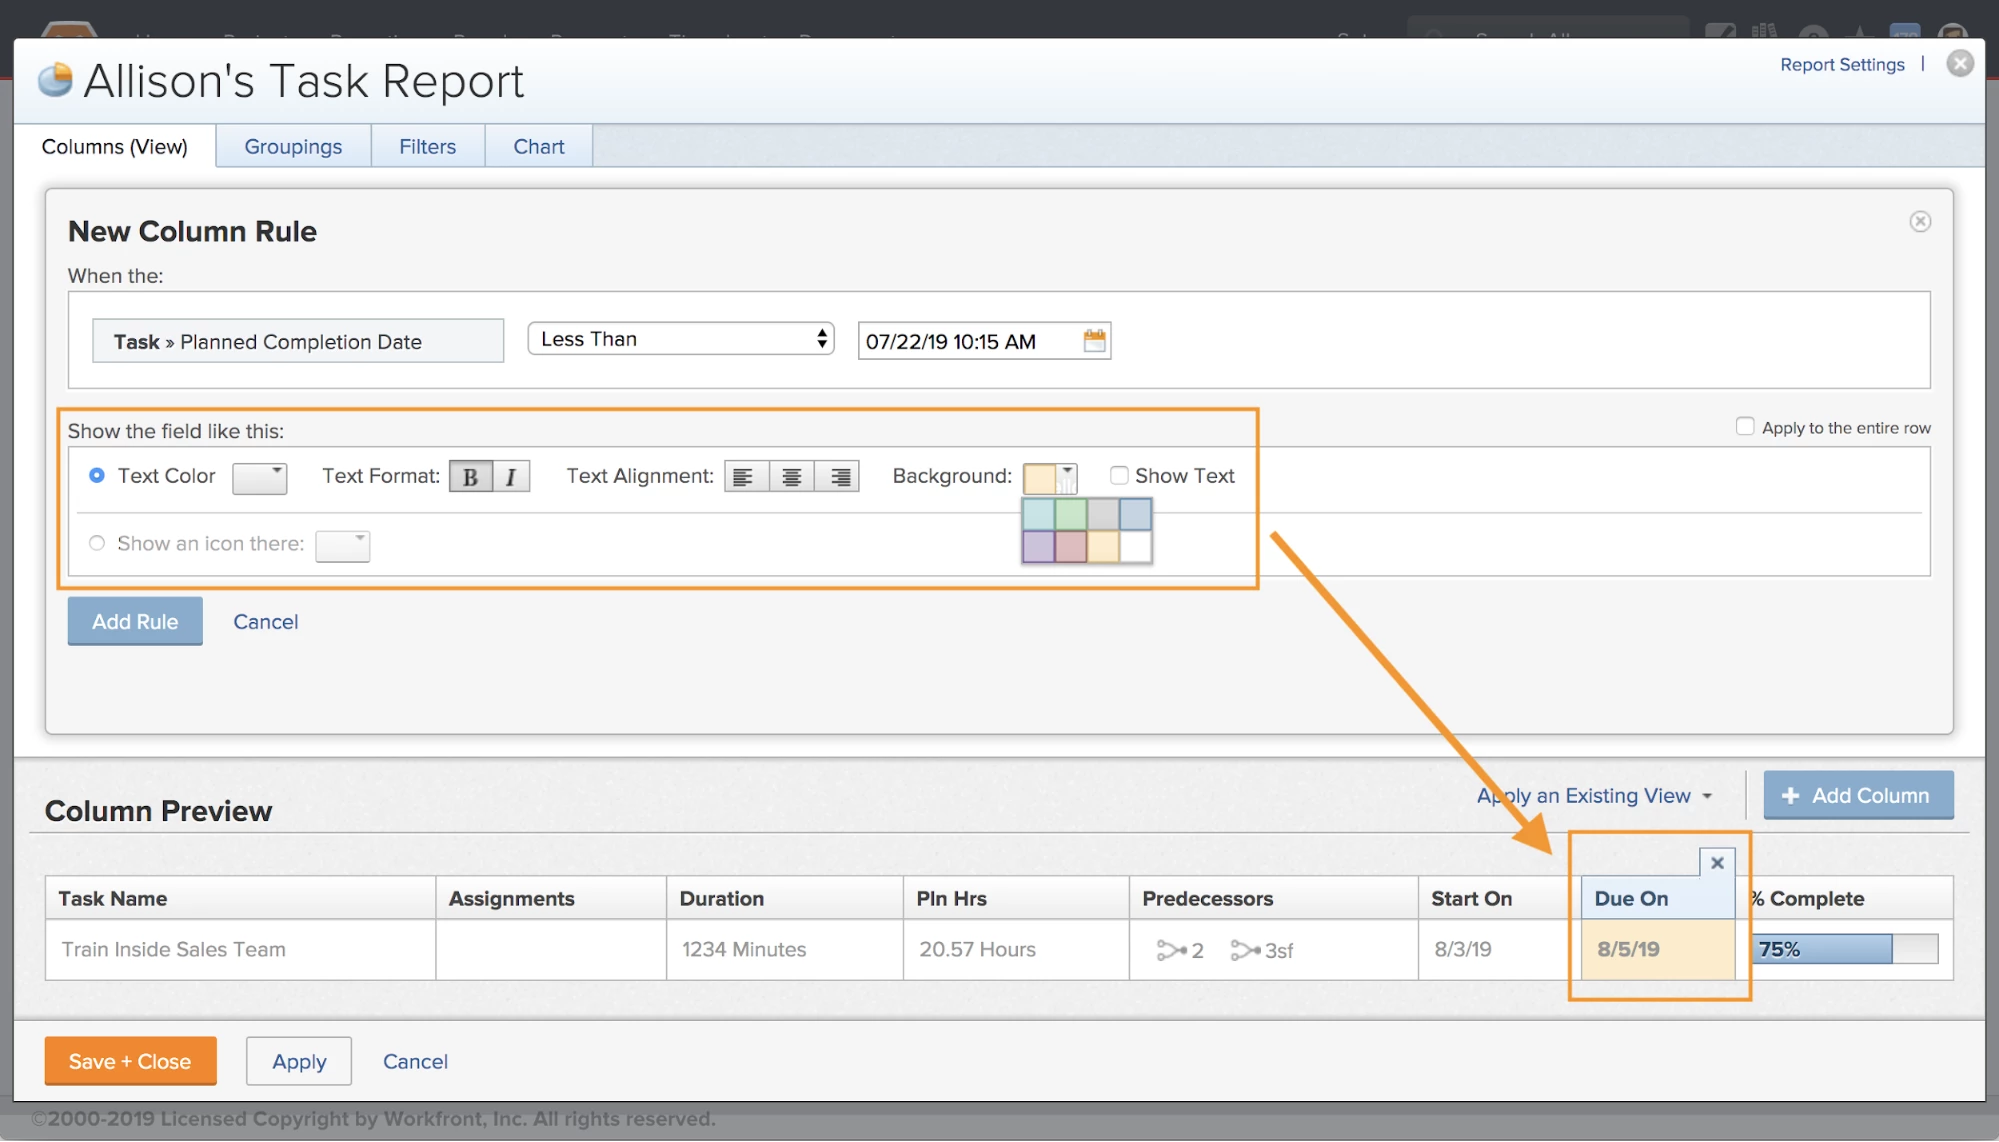Check the Show Text option

click(x=1119, y=476)
